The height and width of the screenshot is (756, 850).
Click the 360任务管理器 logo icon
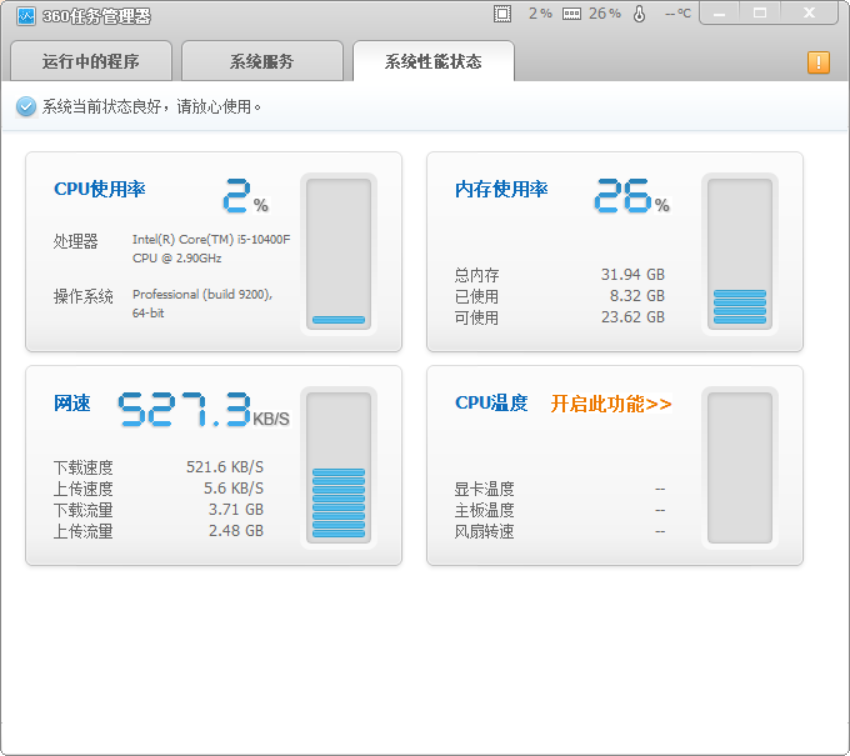(x=28, y=13)
